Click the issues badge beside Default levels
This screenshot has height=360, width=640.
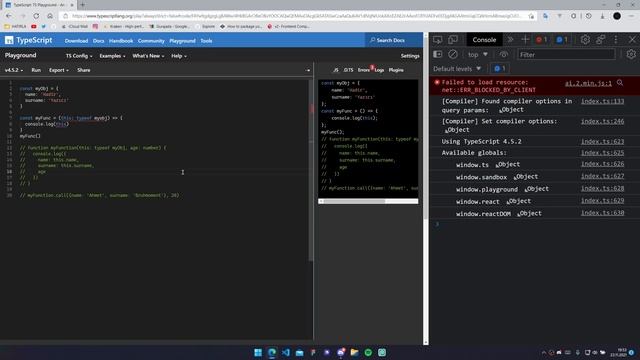500,69
